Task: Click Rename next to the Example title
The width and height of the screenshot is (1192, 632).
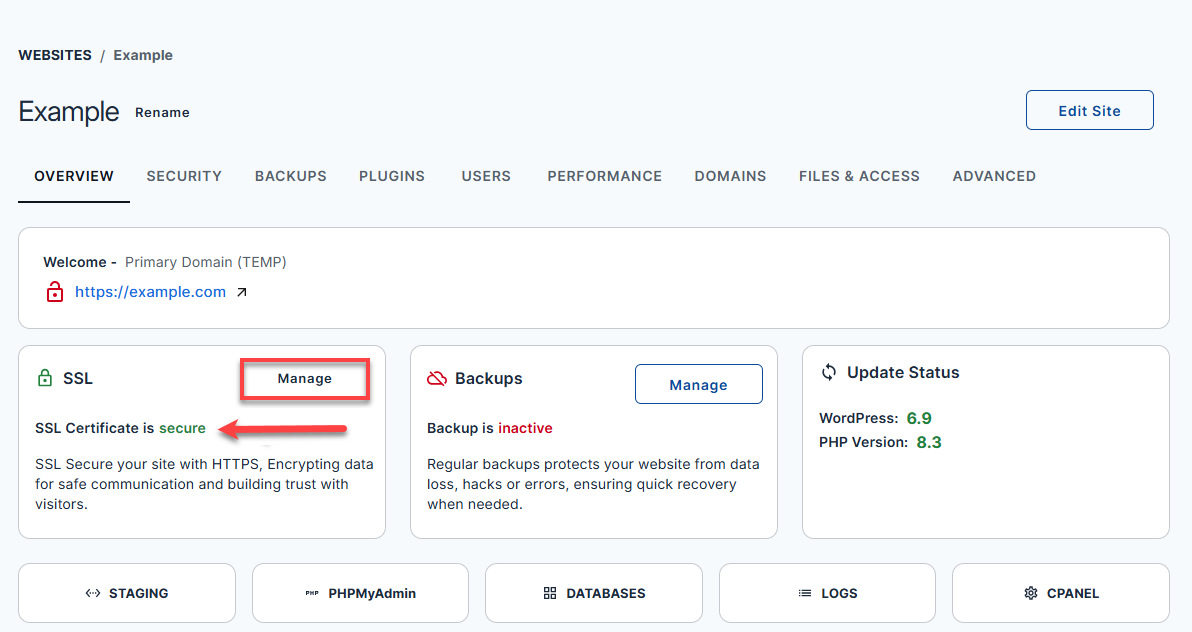Action: point(162,113)
